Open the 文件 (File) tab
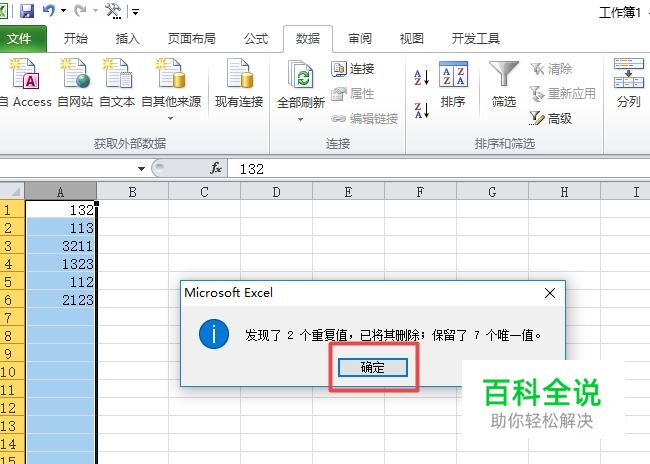The image size is (650, 464). [x=19, y=39]
